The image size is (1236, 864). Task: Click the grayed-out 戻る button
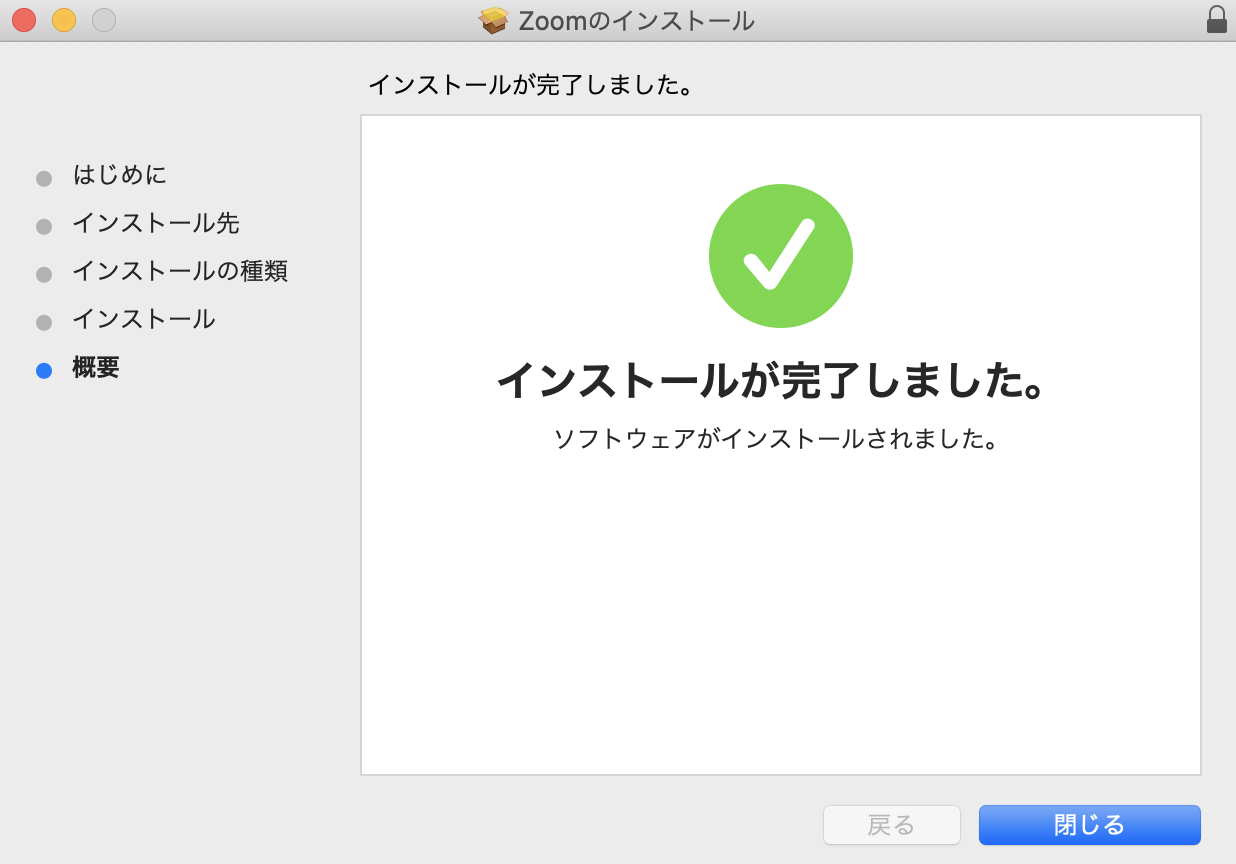coord(891,825)
